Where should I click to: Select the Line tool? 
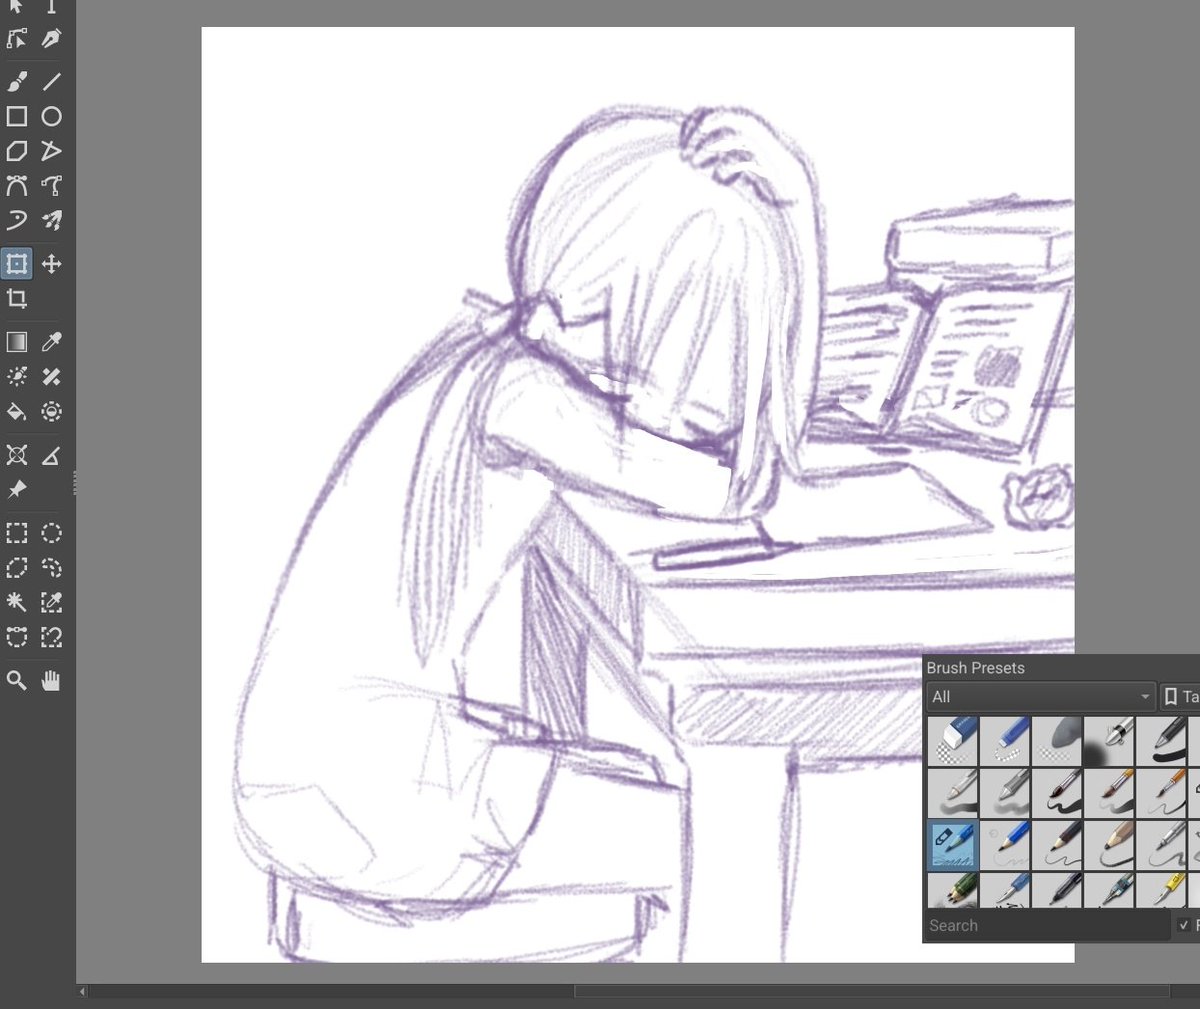(x=51, y=82)
